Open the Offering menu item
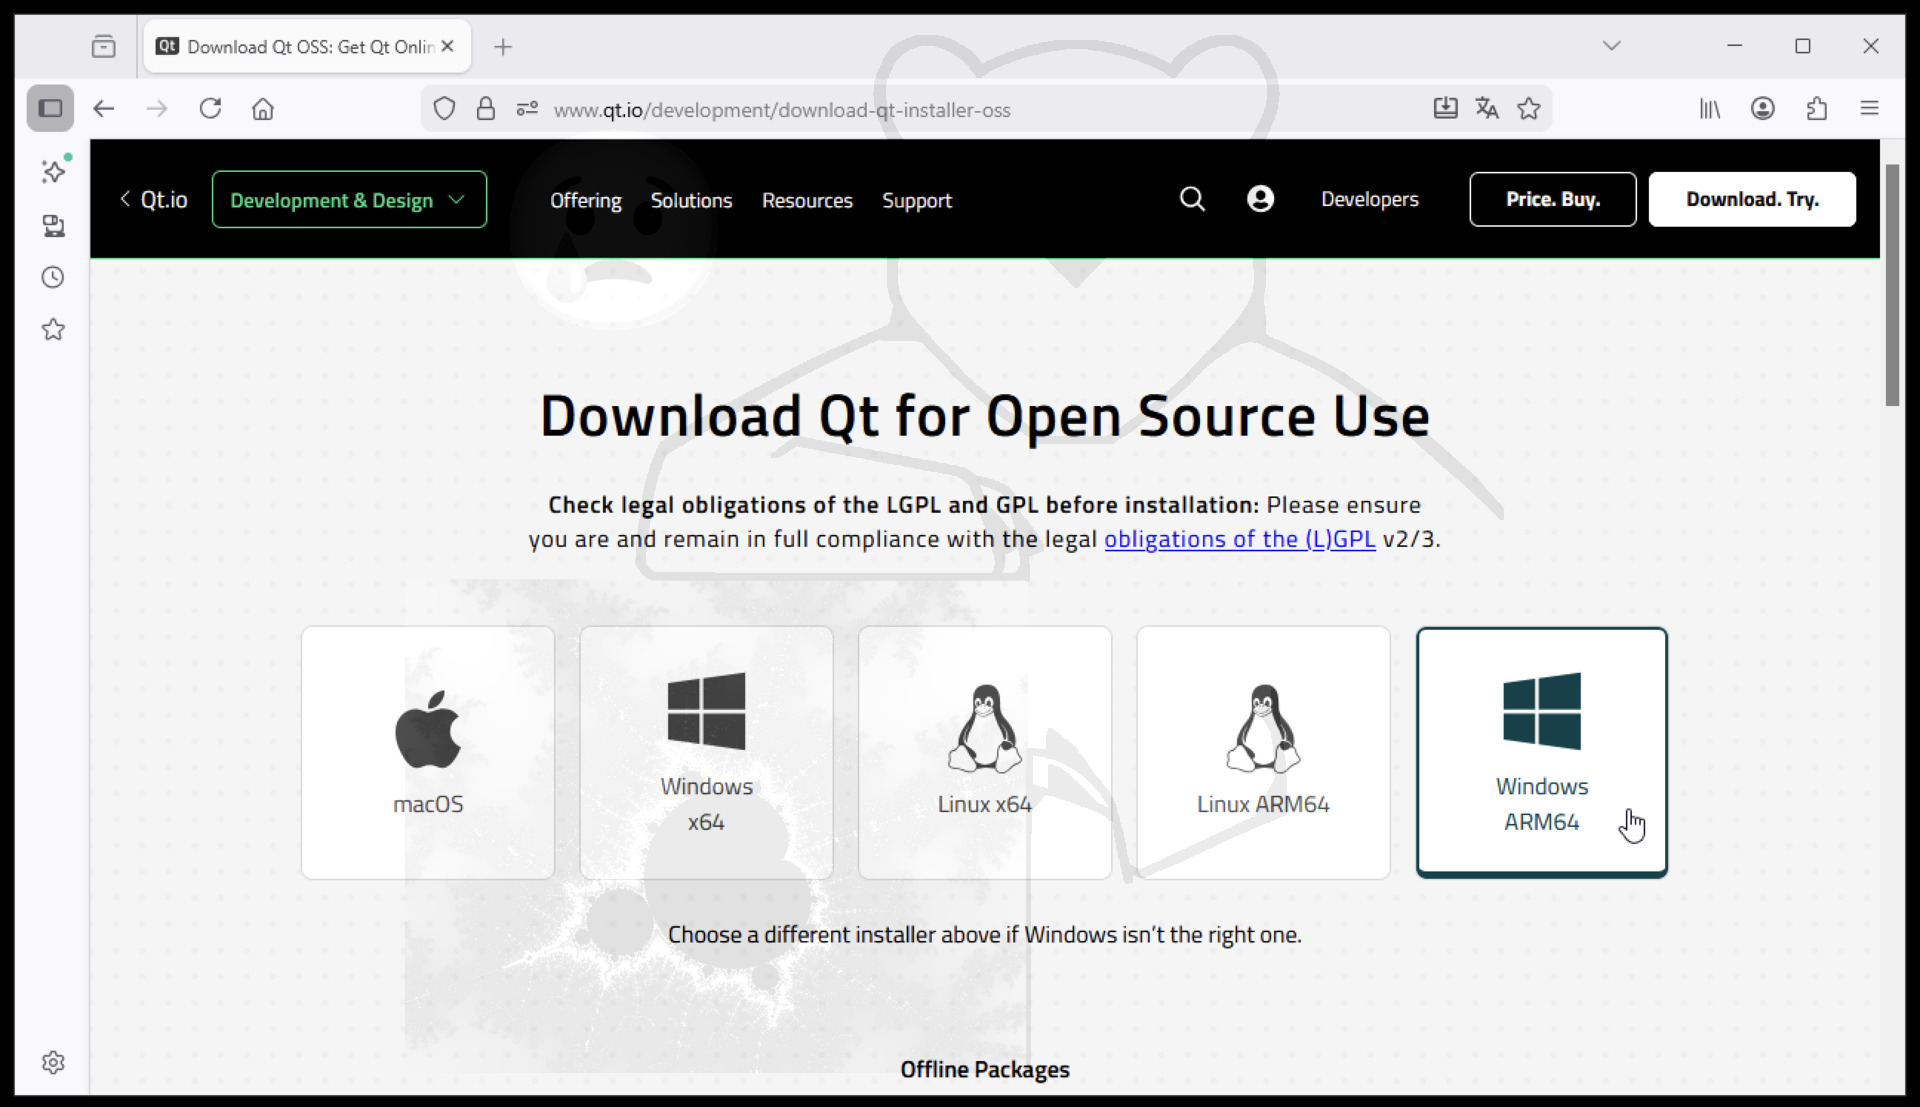This screenshot has width=1920, height=1107. tap(585, 201)
